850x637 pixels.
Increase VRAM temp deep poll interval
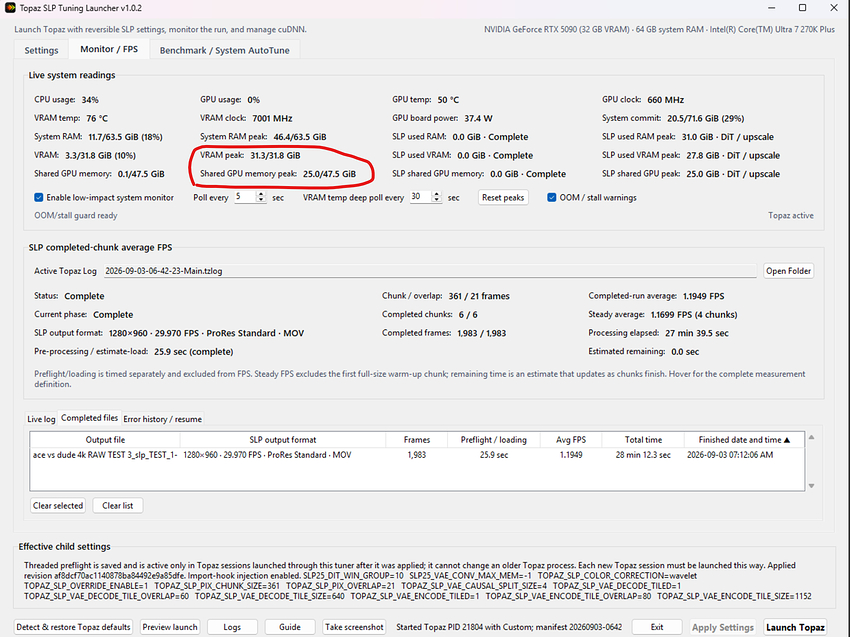coord(436,194)
